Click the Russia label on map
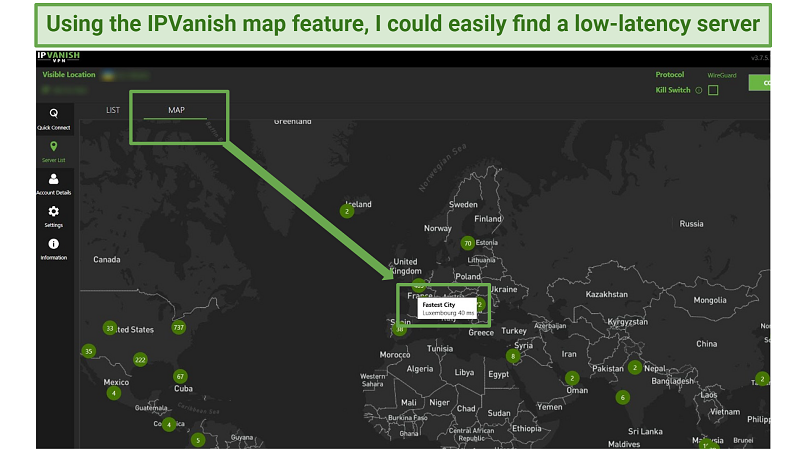Image resolution: width=806 pixels, height=453 pixels. [x=691, y=224]
